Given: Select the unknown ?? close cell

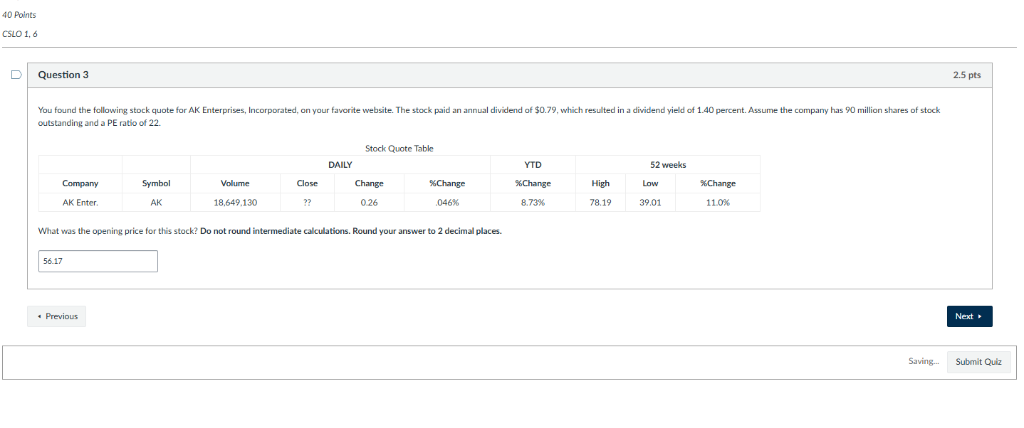Looking at the screenshot, I should pyautogui.click(x=307, y=203).
